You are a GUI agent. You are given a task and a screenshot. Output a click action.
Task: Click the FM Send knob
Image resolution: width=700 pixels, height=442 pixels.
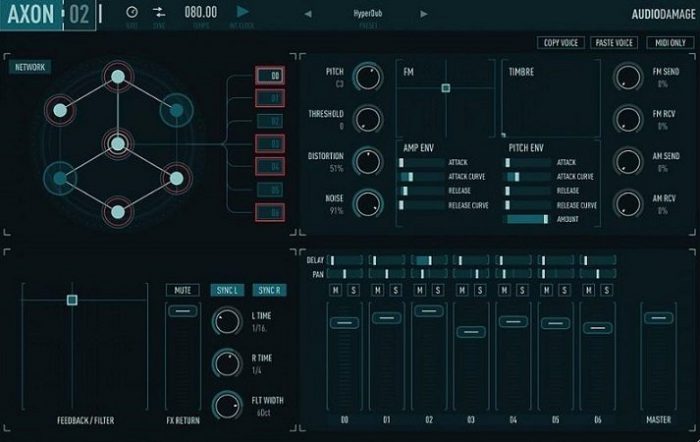pos(628,78)
